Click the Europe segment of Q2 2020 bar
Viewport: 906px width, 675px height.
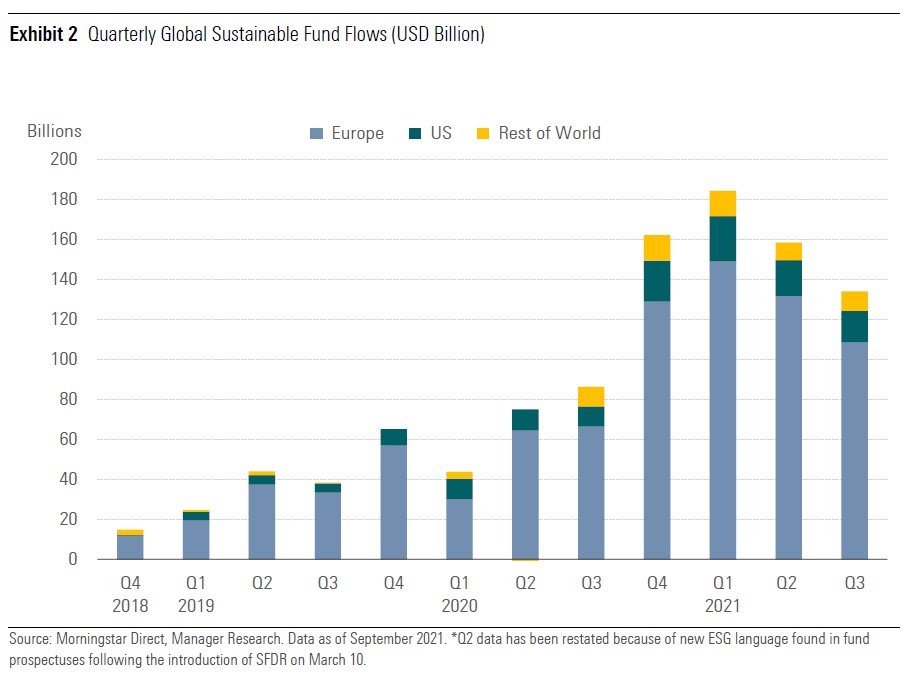pyautogui.click(x=525, y=494)
